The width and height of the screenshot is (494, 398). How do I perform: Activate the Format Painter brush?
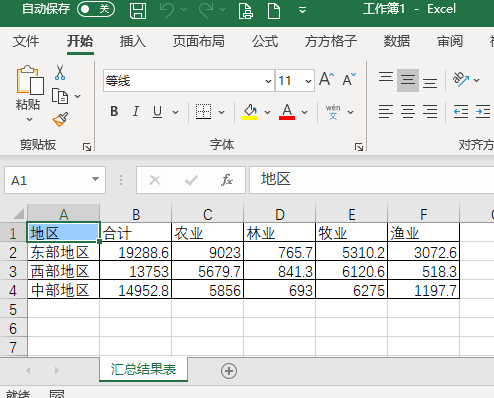pos(60,119)
